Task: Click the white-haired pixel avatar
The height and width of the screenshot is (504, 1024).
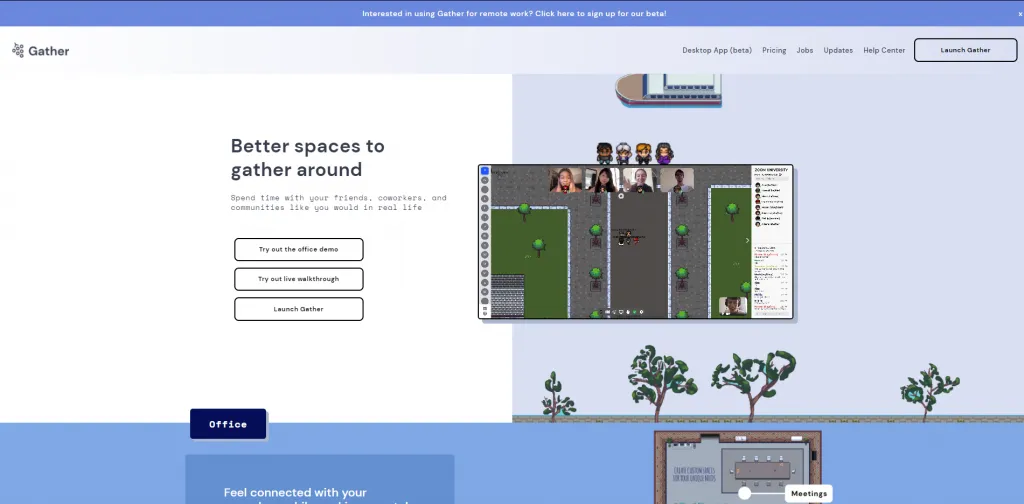Action: (x=624, y=152)
